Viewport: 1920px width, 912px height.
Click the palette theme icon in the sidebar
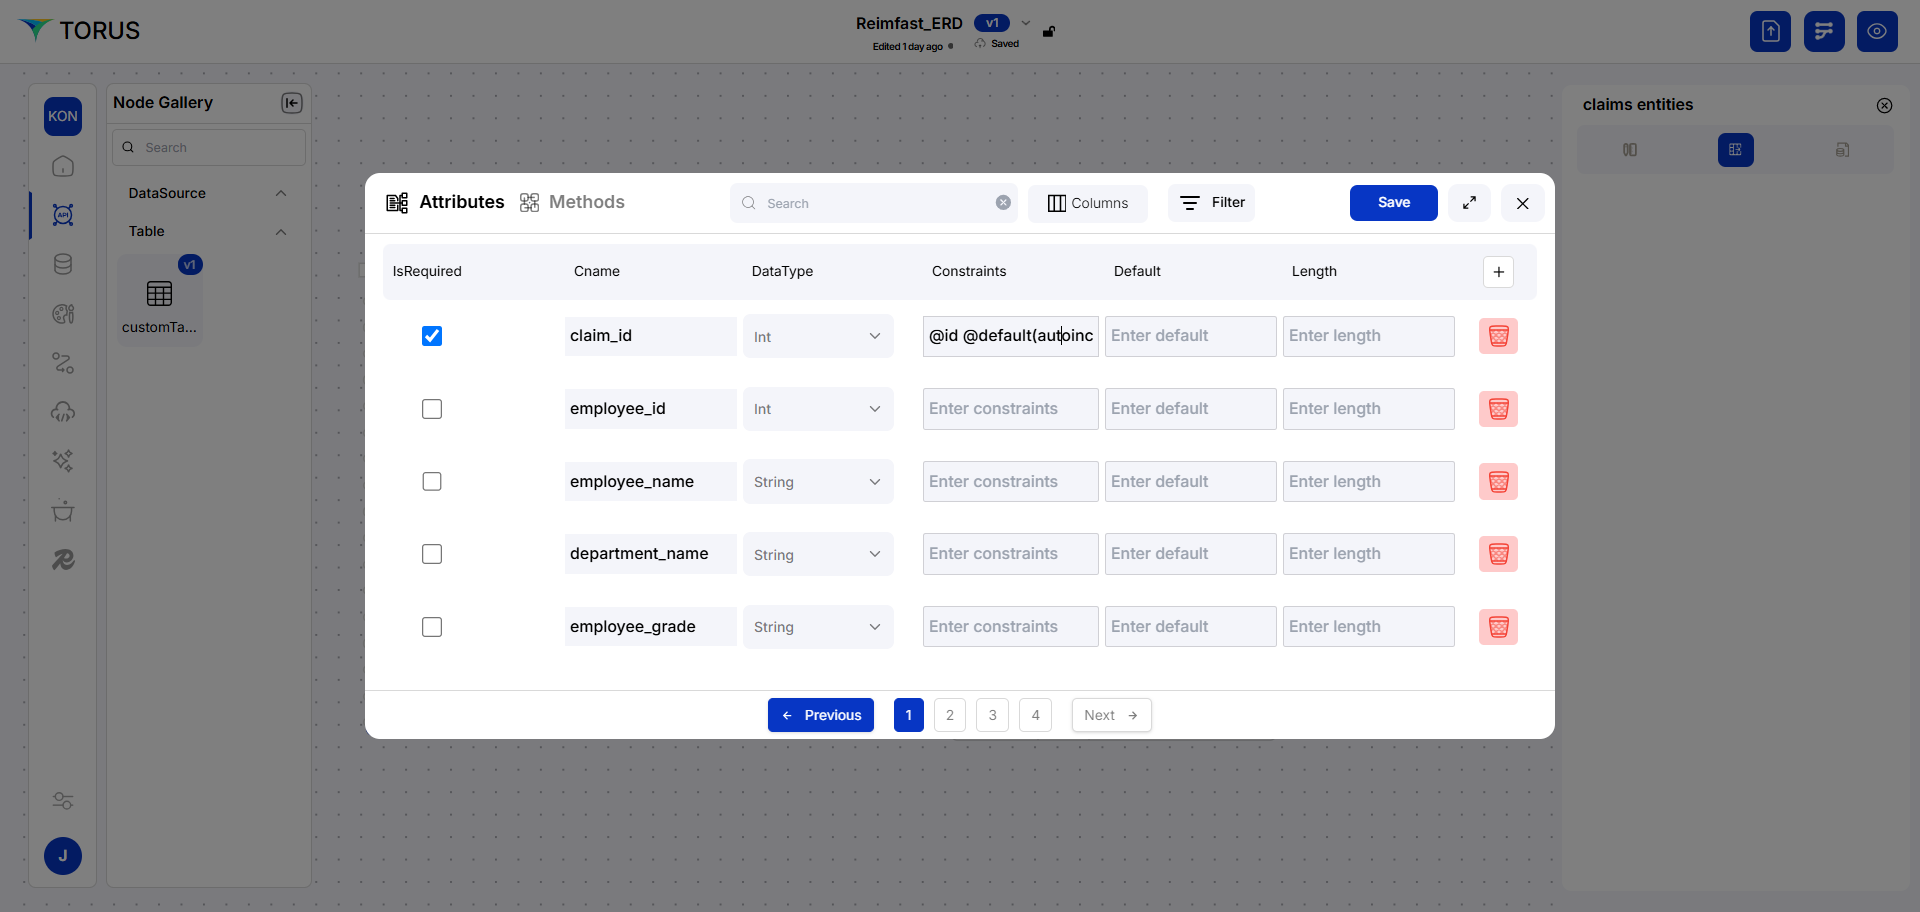click(63, 314)
